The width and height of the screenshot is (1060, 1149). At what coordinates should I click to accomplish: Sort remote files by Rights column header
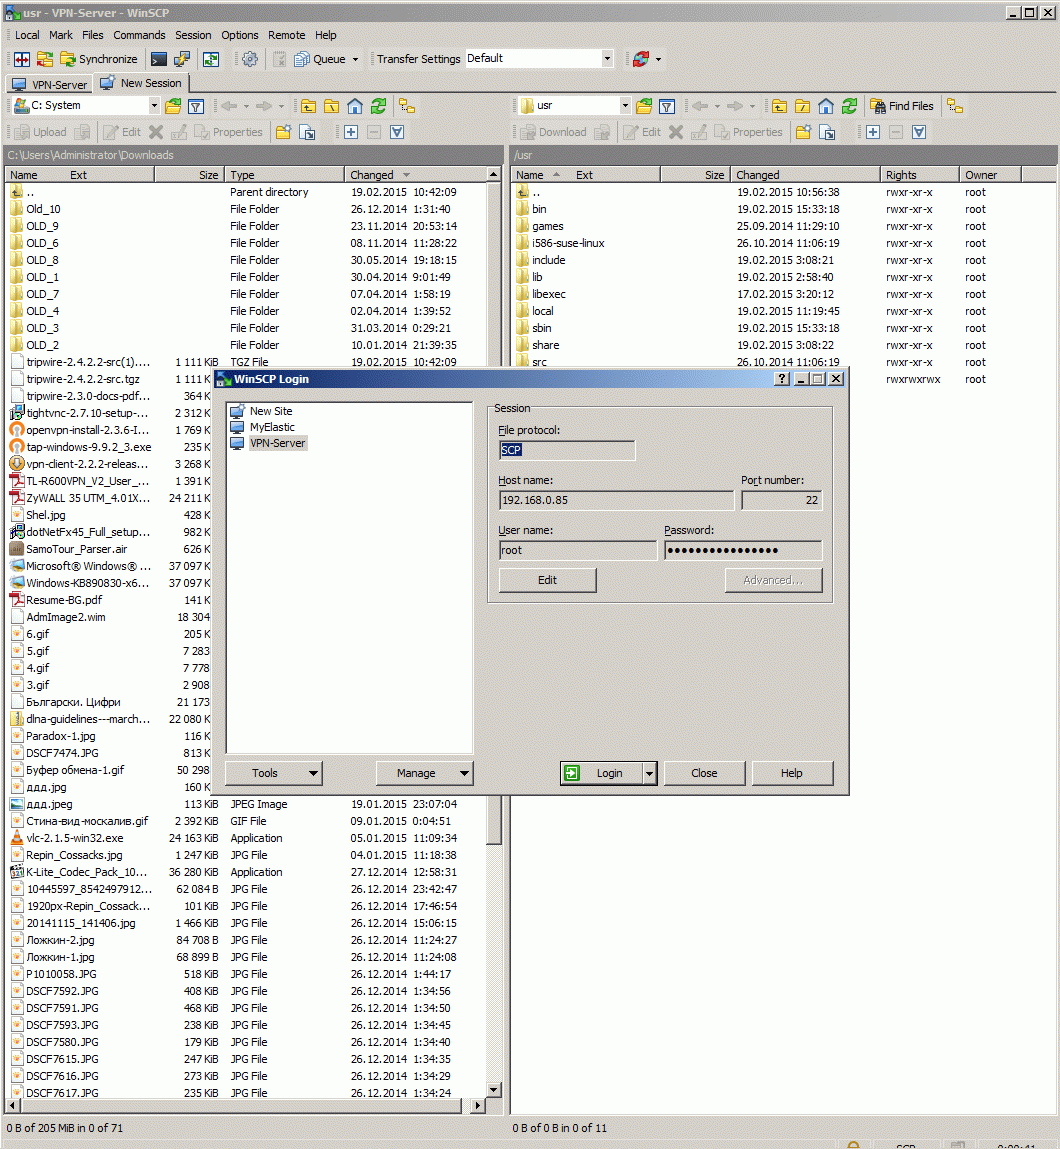coord(919,175)
